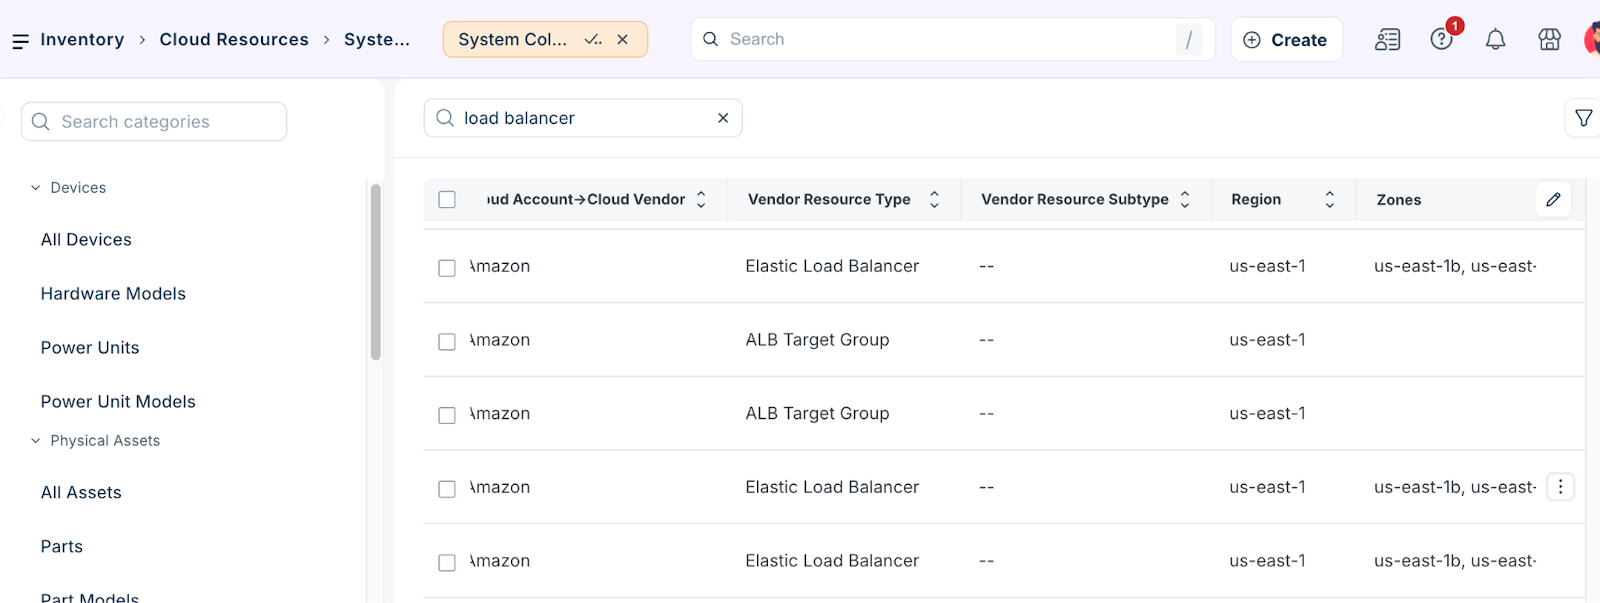1600x603 pixels.
Task: Click the pencil icon to edit columns
Action: coord(1553,200)
